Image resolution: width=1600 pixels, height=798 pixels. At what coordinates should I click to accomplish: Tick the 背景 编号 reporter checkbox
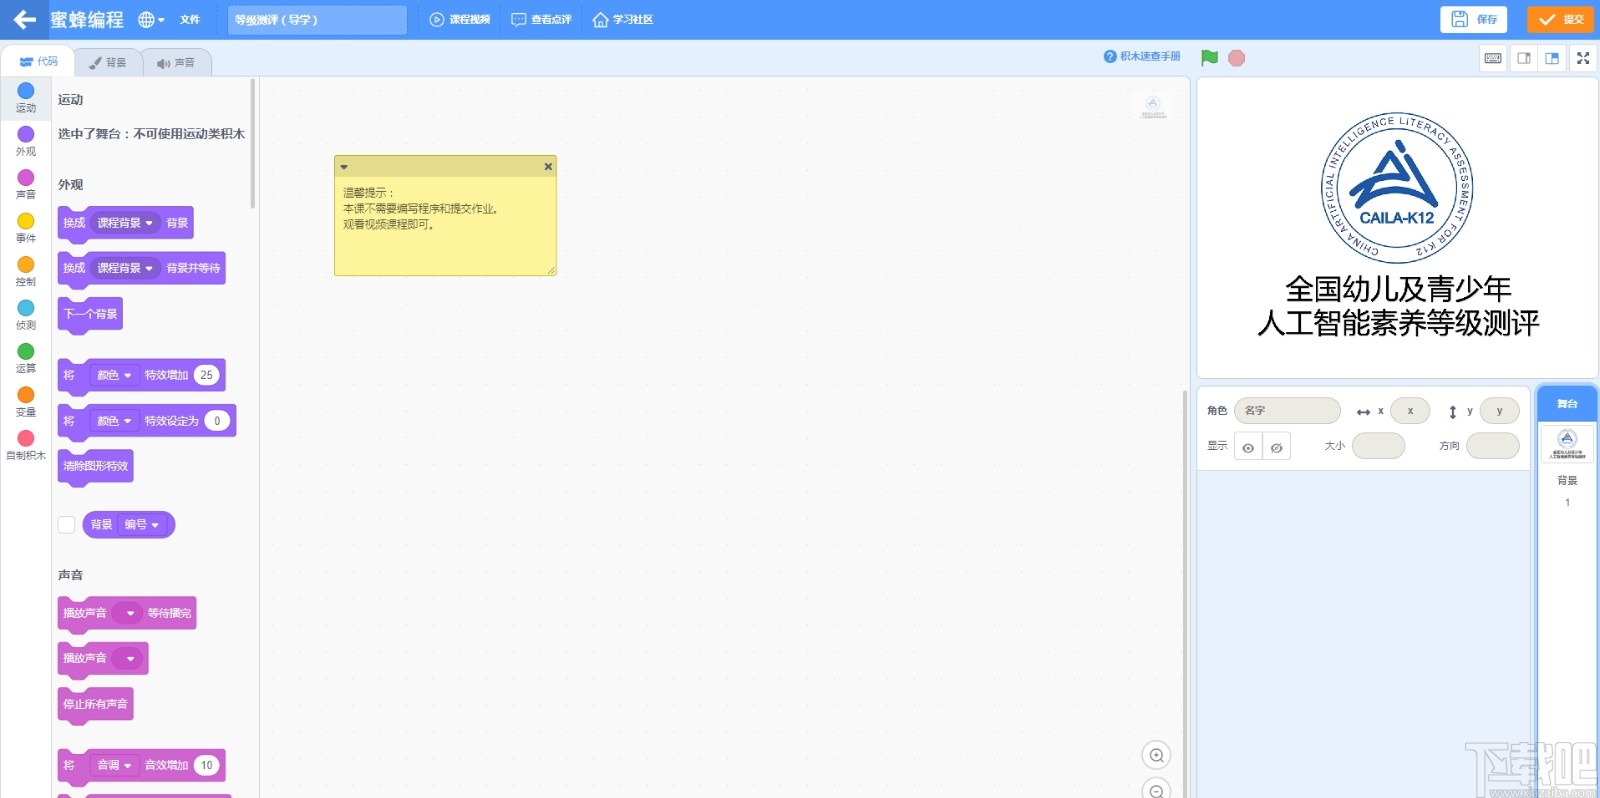pyautogui.click(x=67, y=525)
